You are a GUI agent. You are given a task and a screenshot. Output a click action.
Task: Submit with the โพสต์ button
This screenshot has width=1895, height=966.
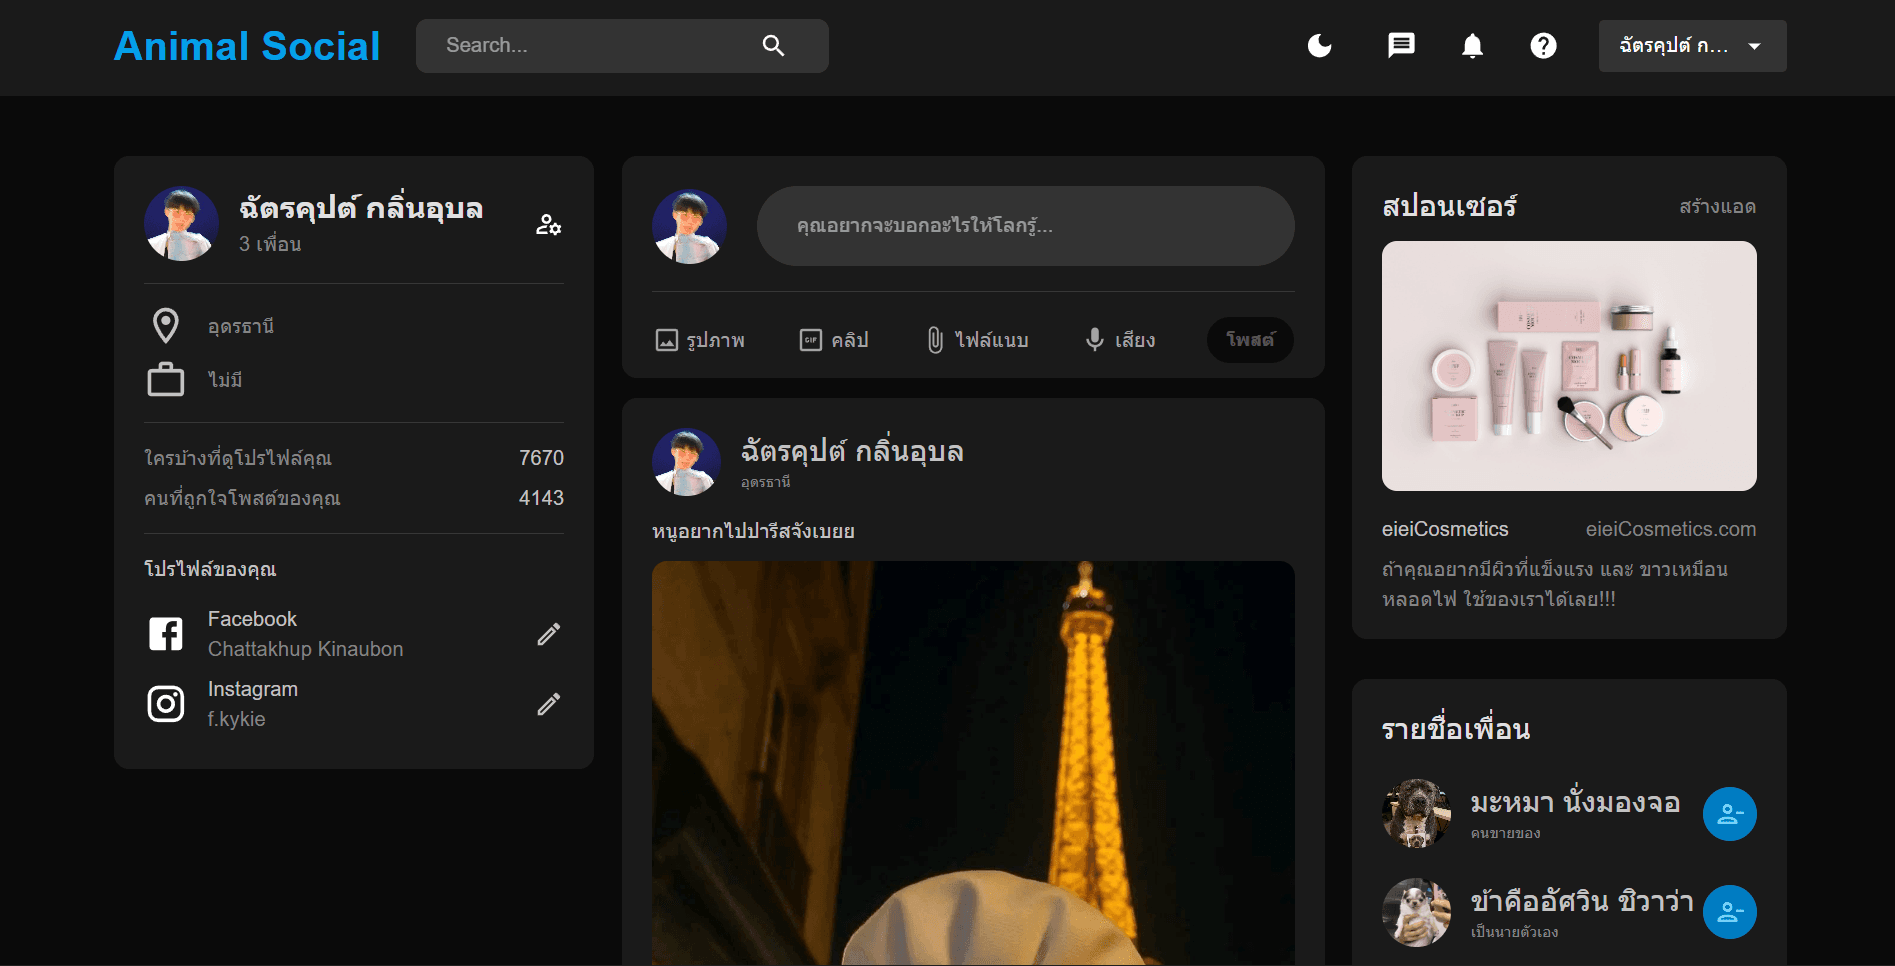click(x=1250, y=340)
